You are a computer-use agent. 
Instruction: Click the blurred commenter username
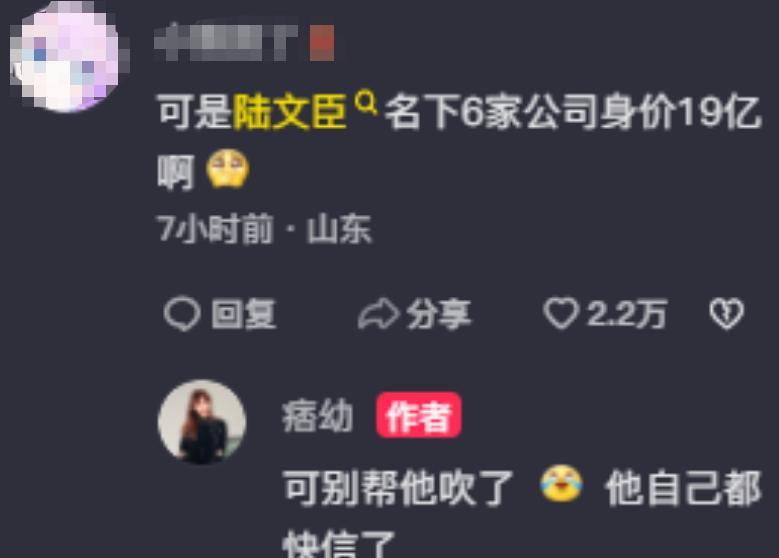(x=226, y=42)
